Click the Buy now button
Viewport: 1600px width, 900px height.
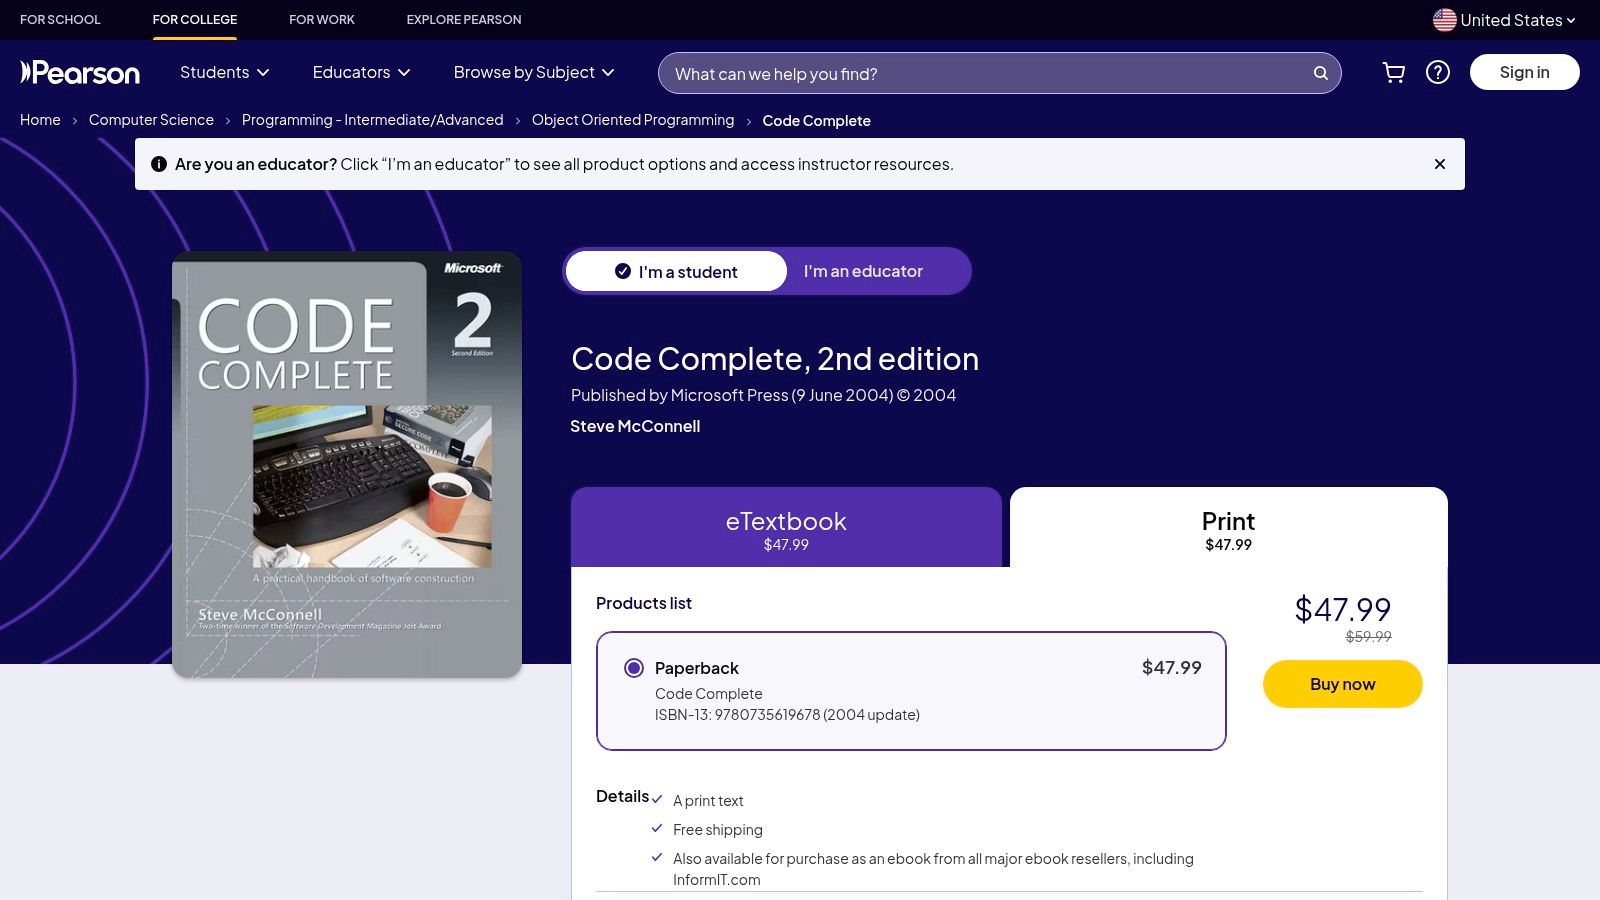pos(1343,684)
